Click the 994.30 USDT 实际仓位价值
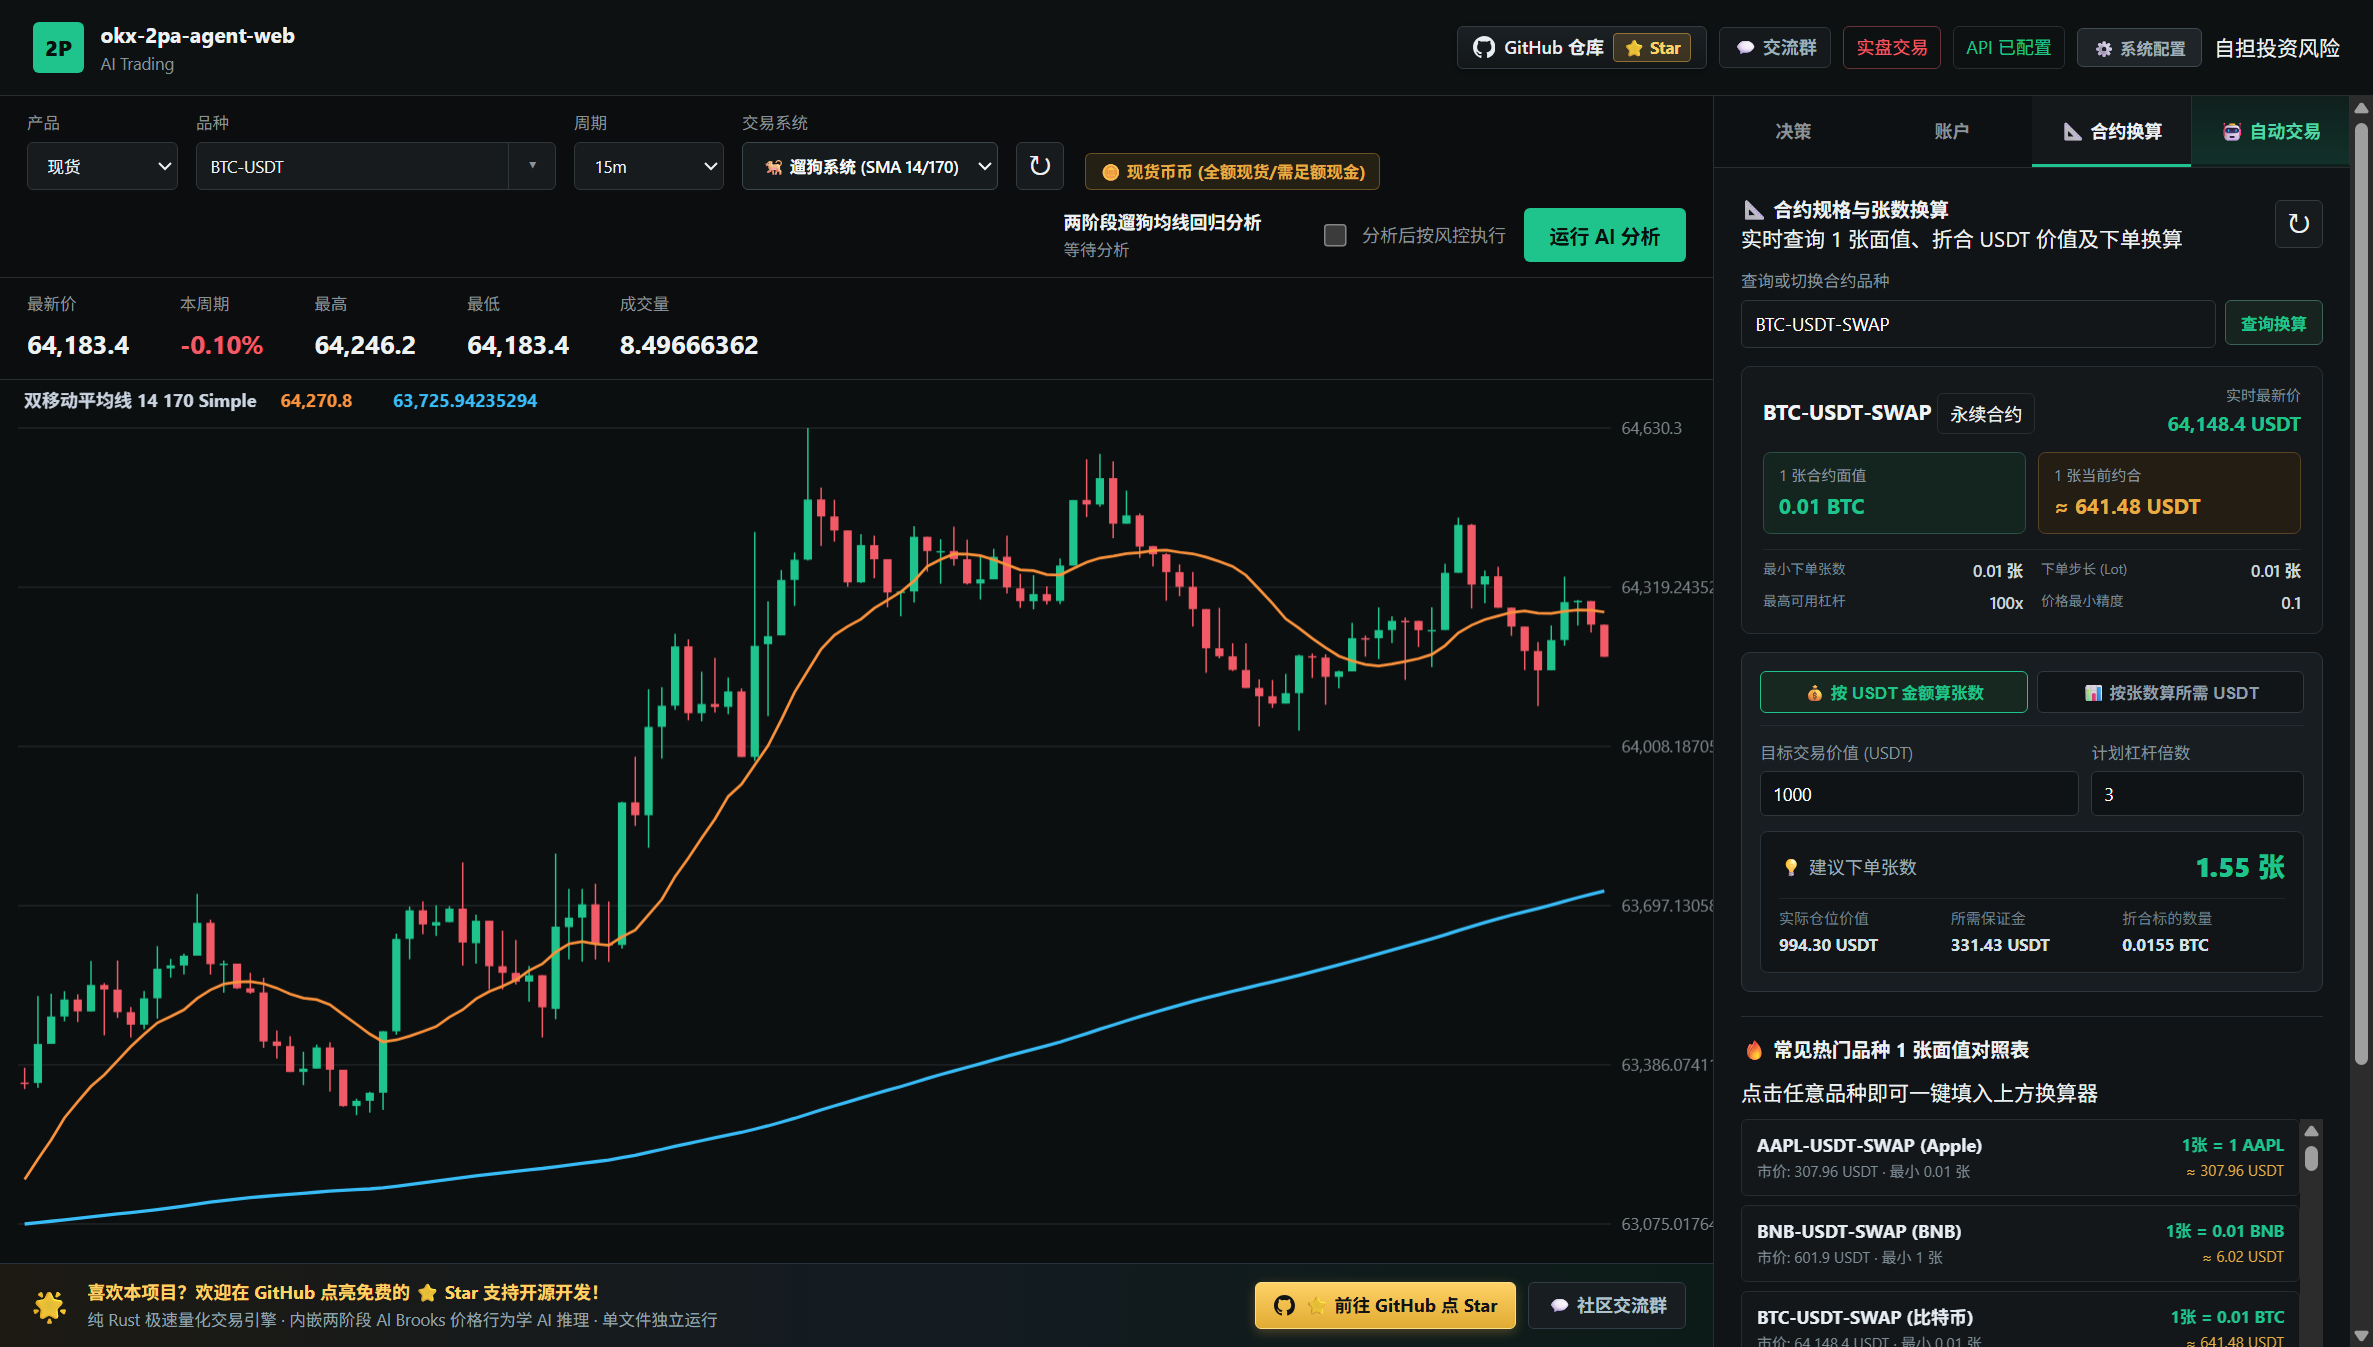This screenshot has height=1347, width=2373. point(1828,945)
